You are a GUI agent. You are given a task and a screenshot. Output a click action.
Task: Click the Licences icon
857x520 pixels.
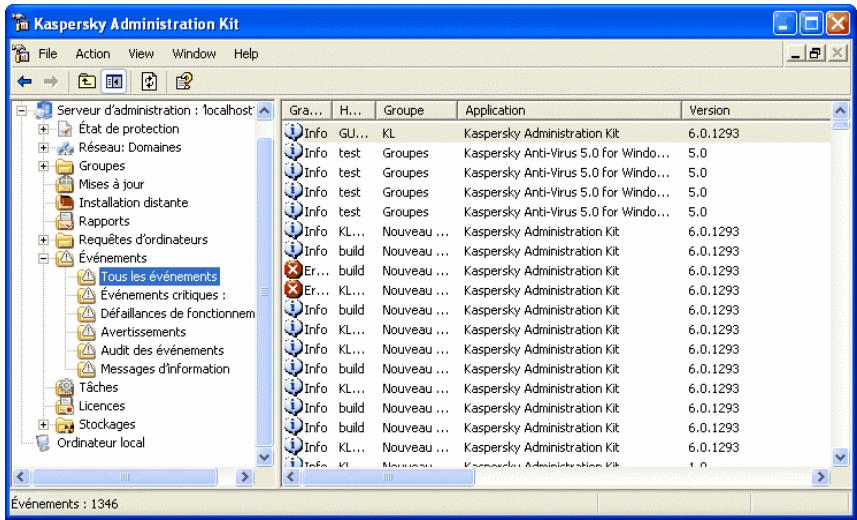65,406
